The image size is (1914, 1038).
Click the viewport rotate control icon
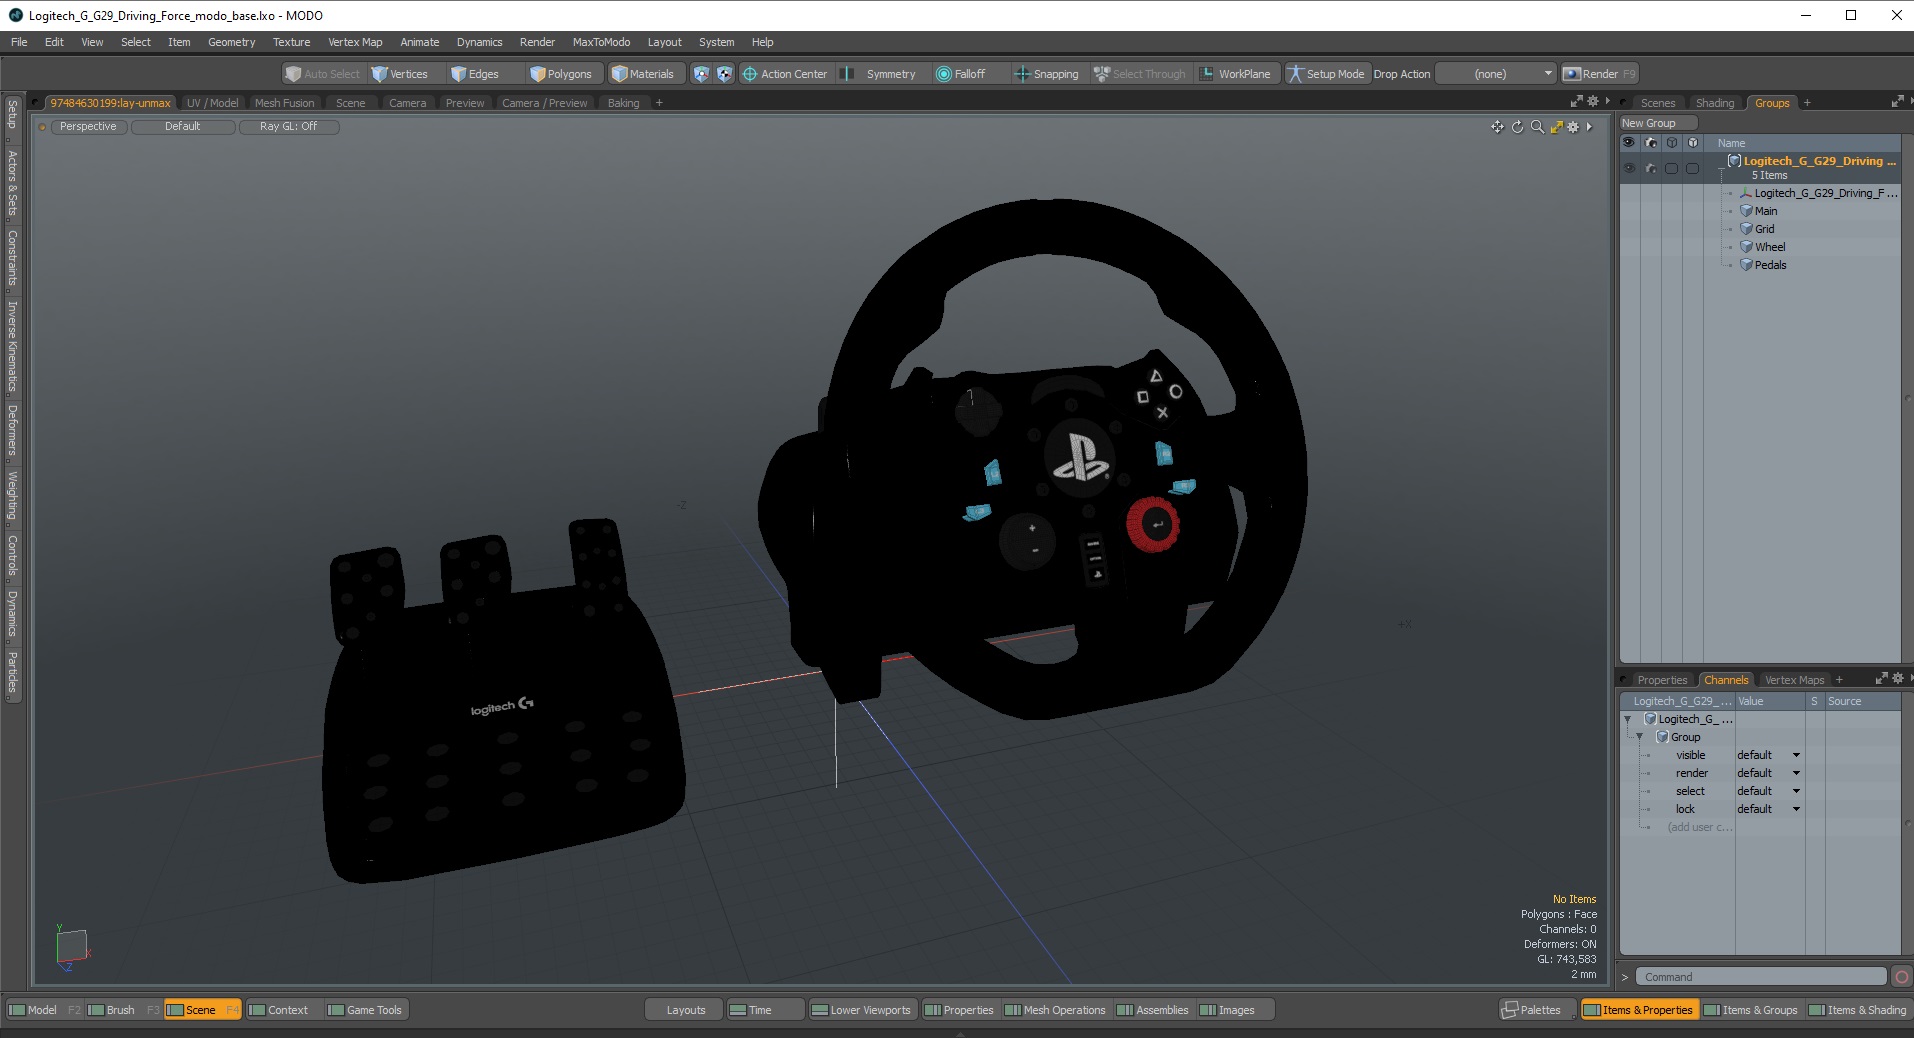1517,127
